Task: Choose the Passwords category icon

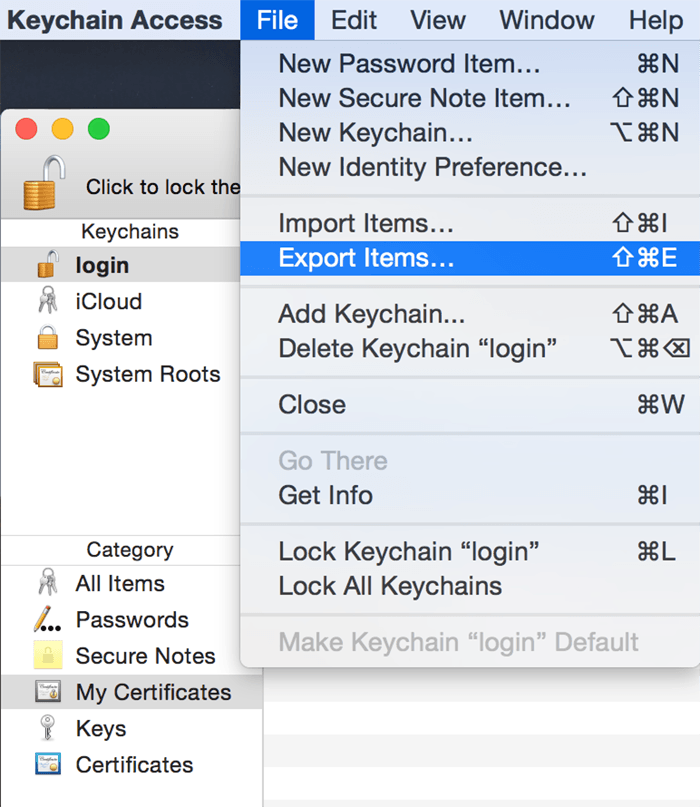Action: [x=47, y=620]
